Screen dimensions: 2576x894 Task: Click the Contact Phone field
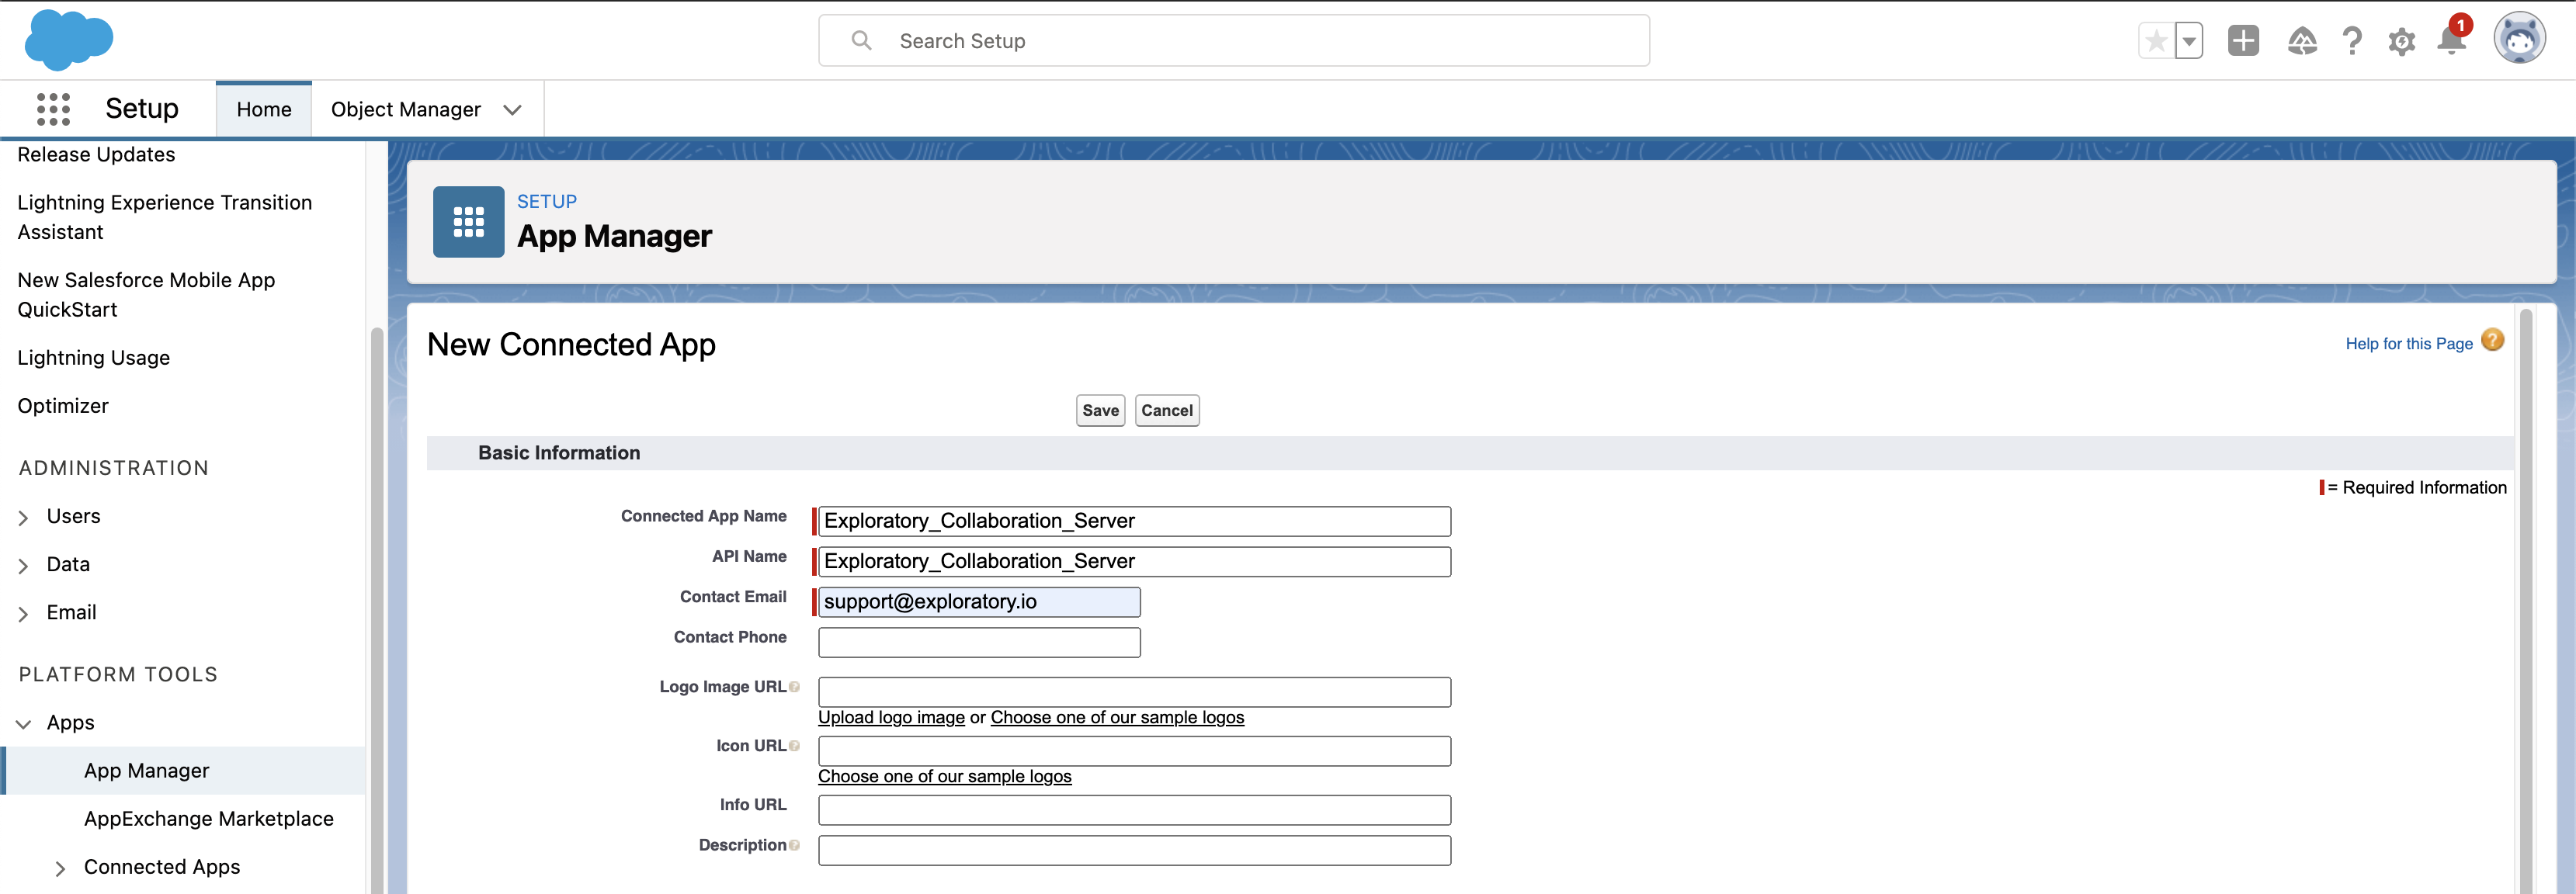[x=979, y=642]
